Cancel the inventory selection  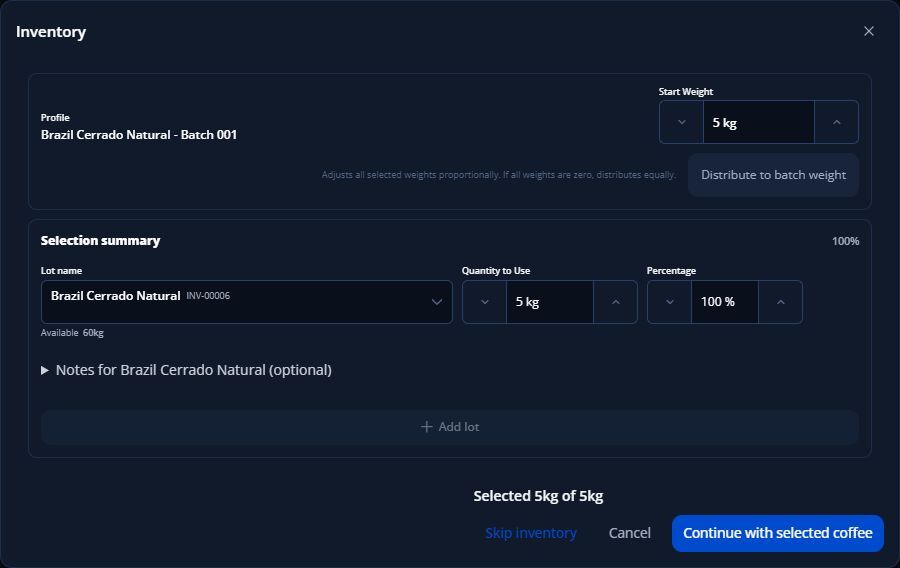630,533
